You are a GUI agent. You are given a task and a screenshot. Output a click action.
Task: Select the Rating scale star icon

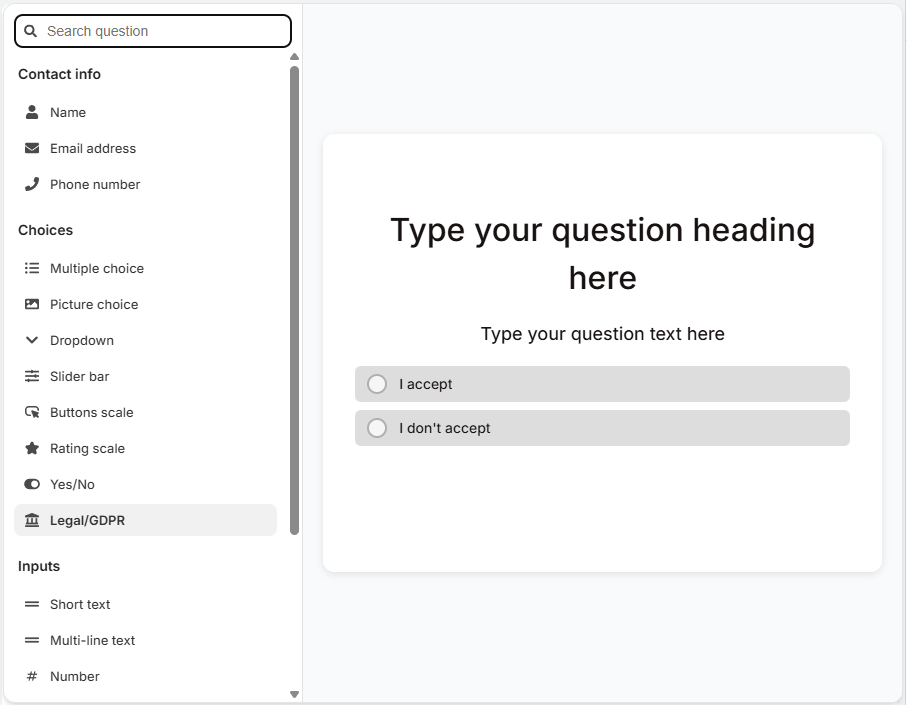tap(32, 448)
